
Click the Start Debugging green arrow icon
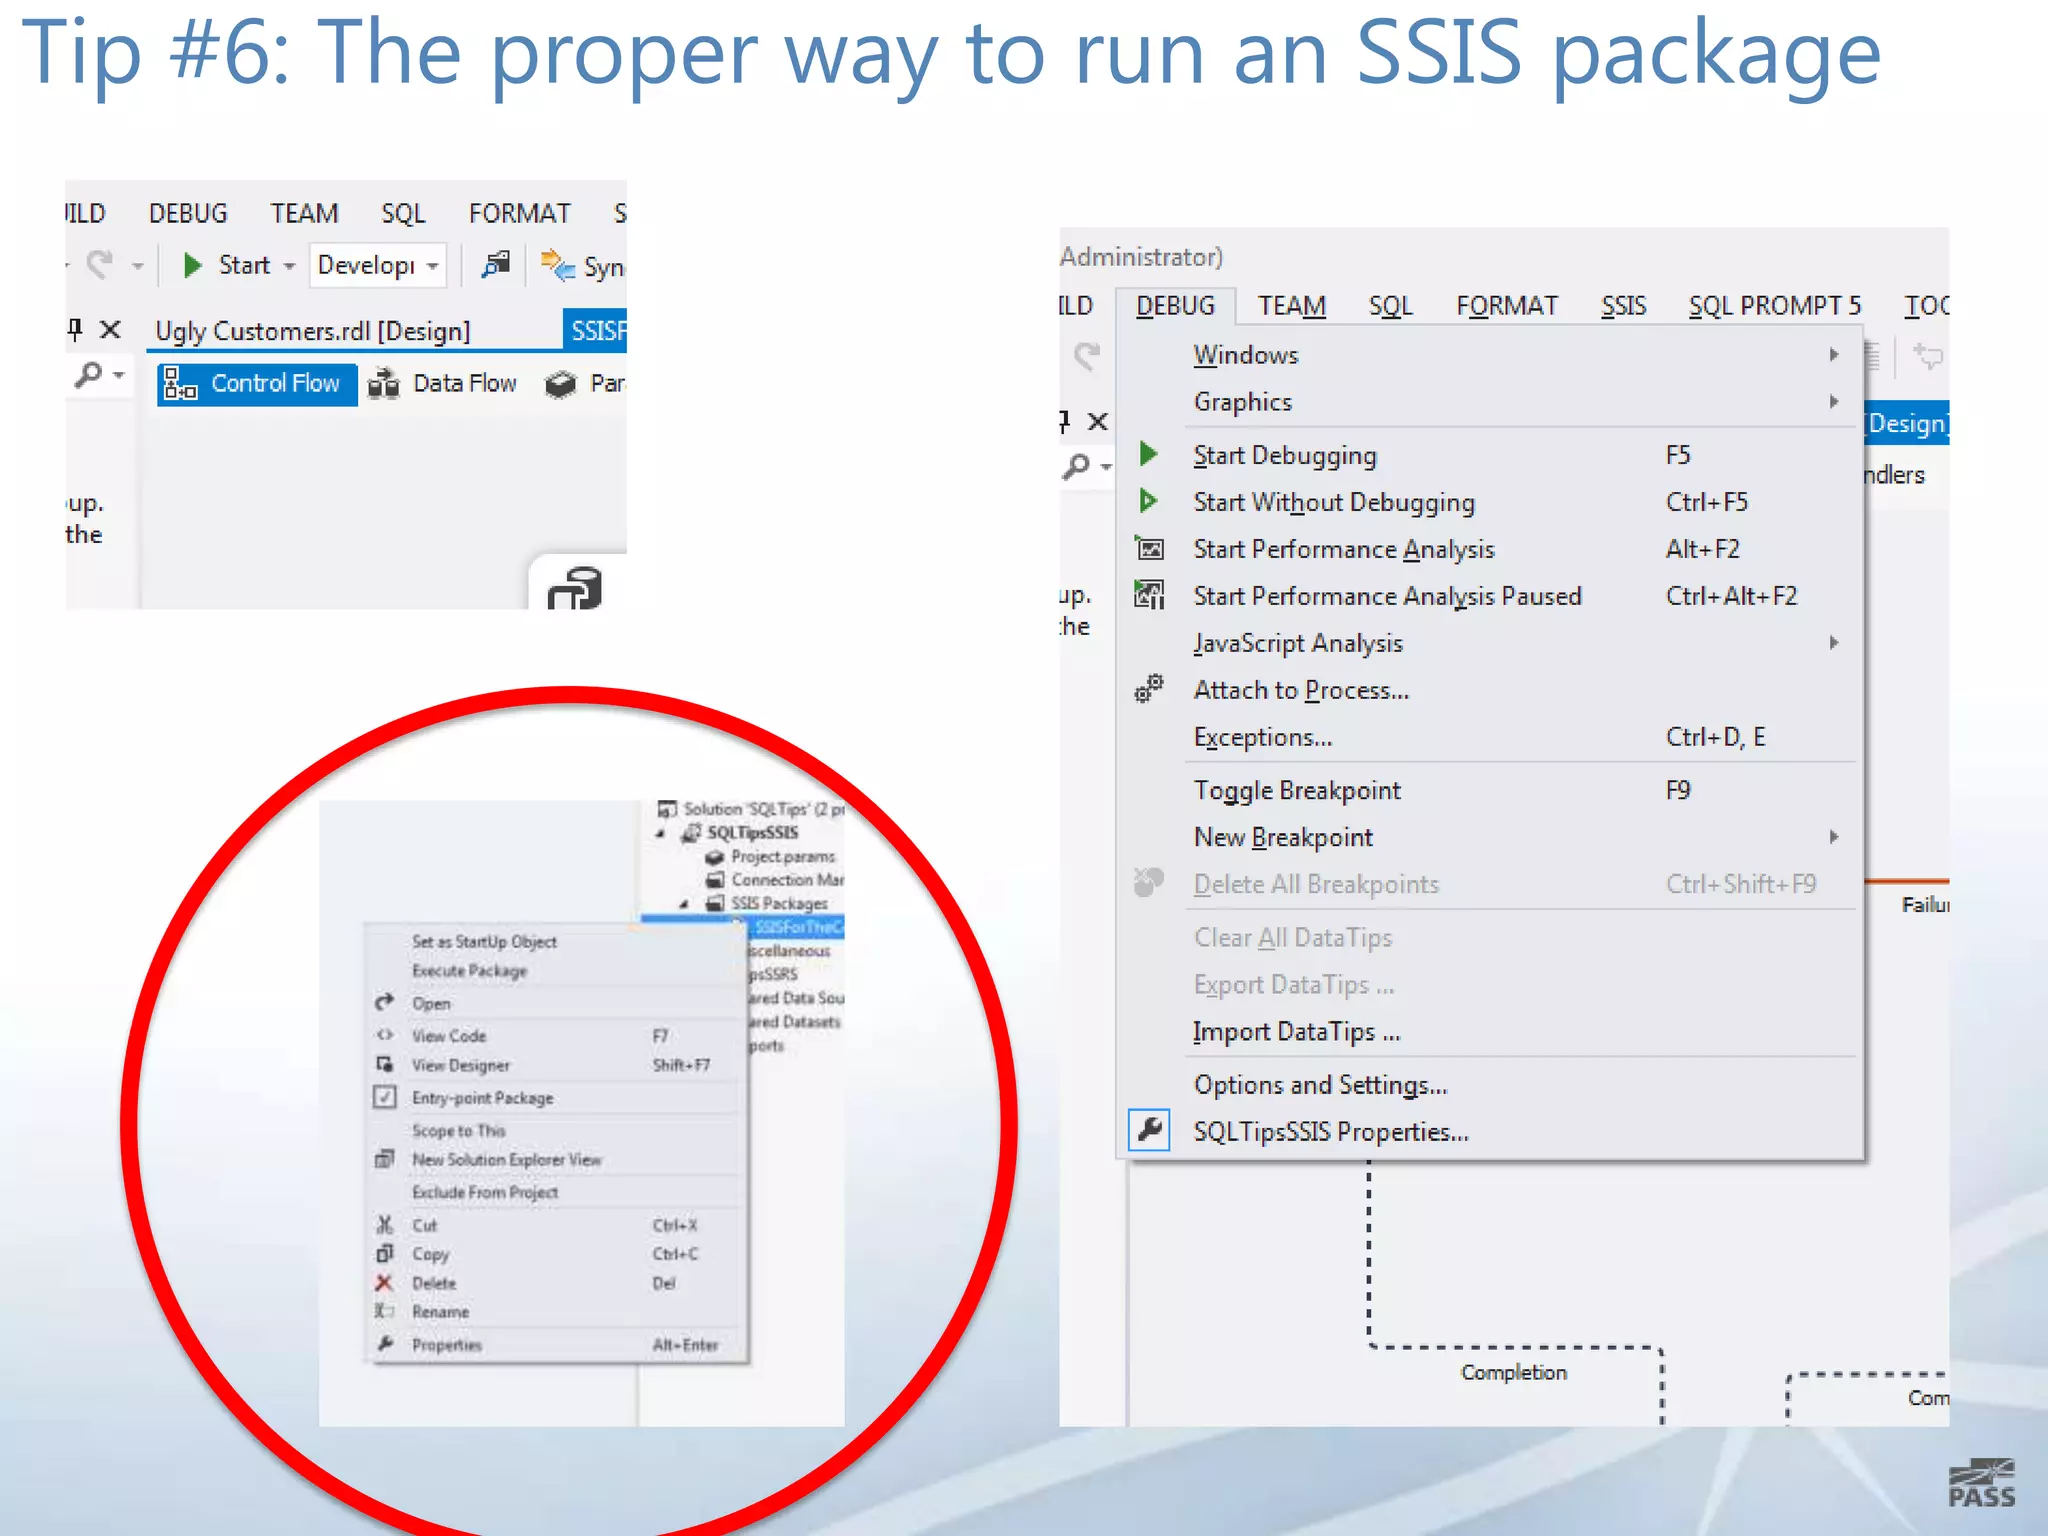(1149, 454)
